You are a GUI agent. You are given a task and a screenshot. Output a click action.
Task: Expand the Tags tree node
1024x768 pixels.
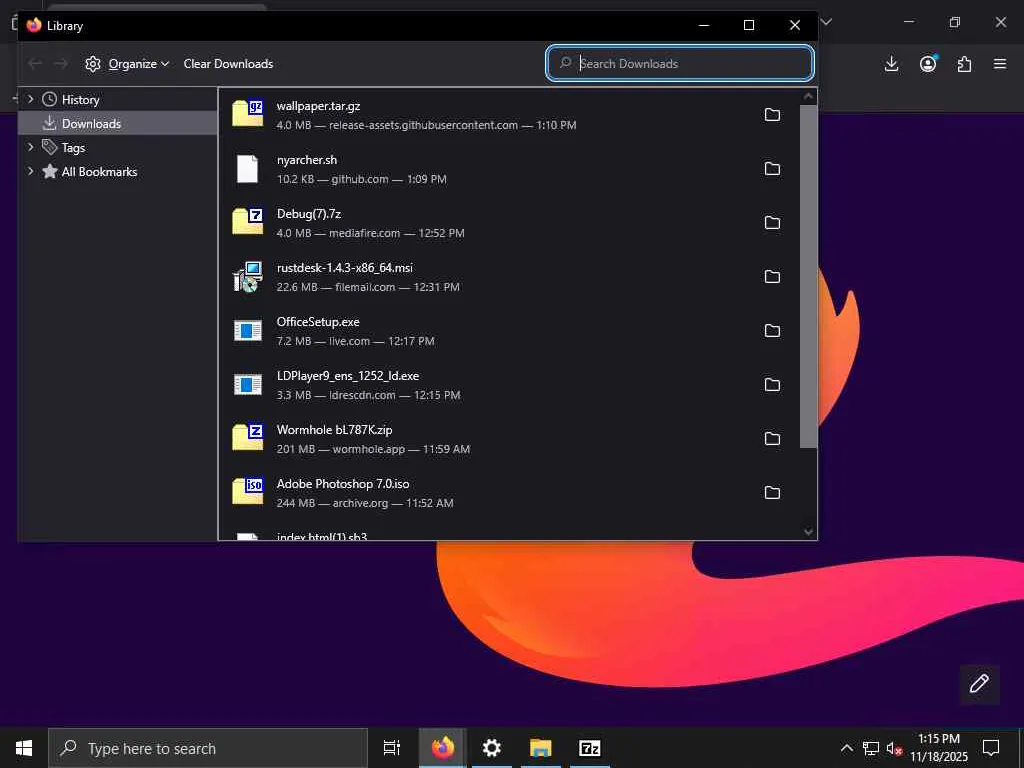pos(31,147)
